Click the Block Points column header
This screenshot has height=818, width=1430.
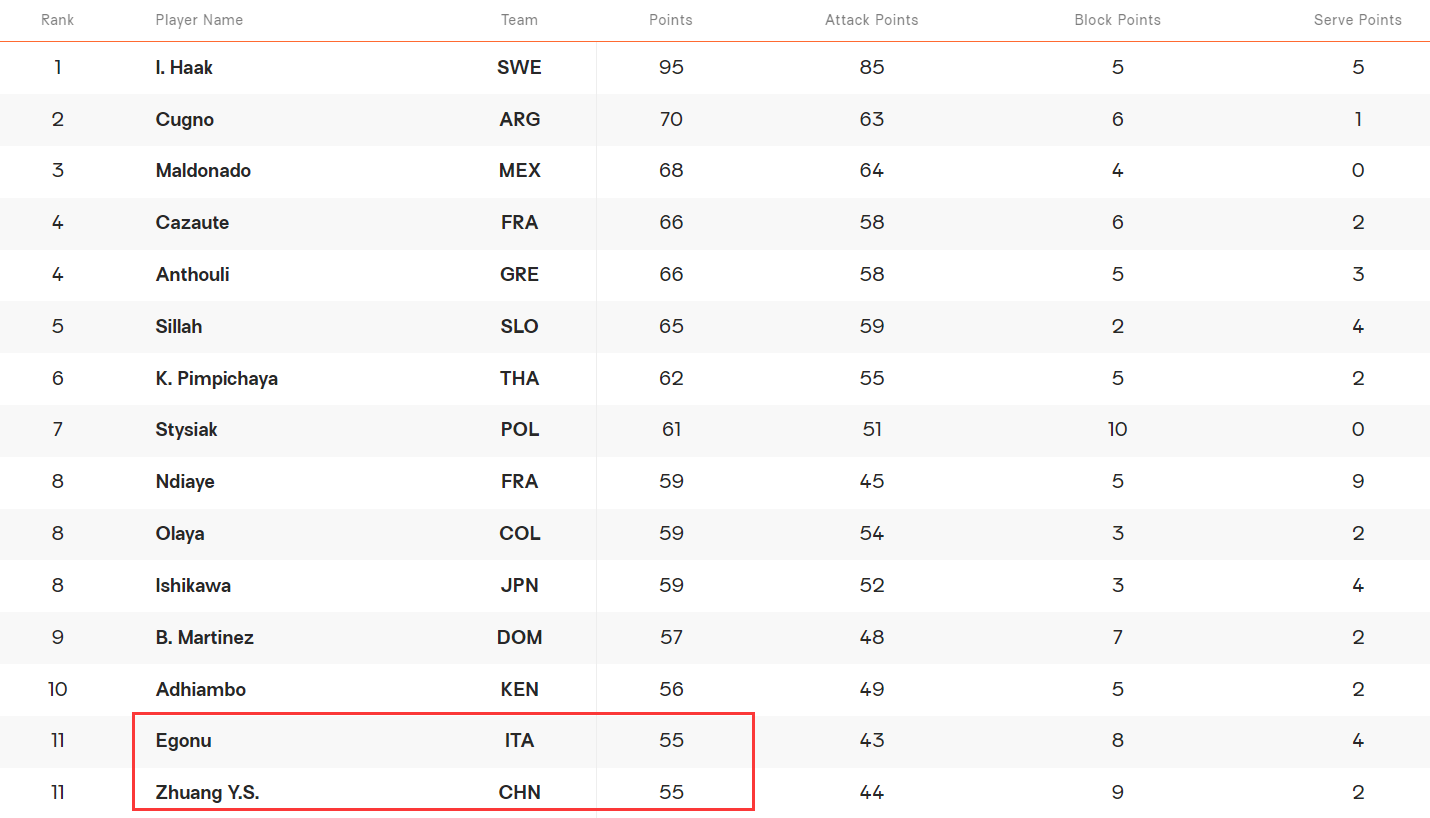[x=1117, y=20]
